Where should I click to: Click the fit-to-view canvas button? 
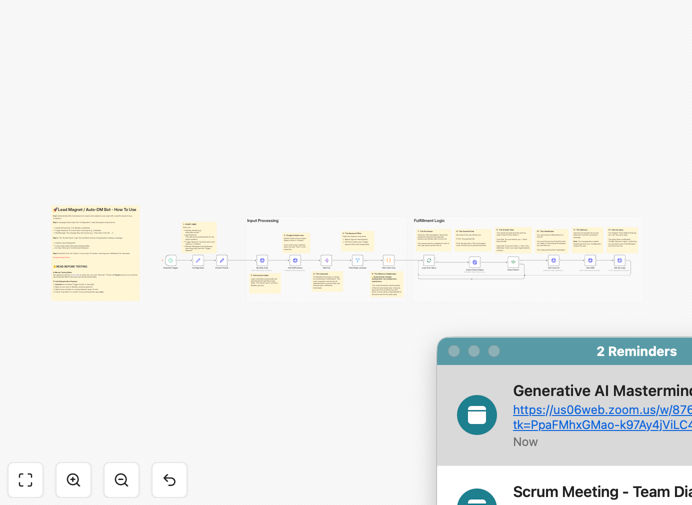[x=26, y=480]
